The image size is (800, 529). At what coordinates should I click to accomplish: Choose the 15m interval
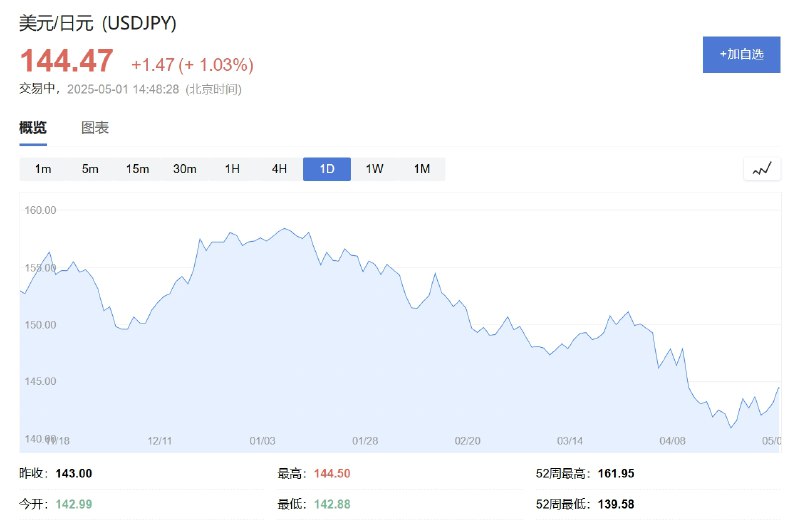tap(138, 169)
